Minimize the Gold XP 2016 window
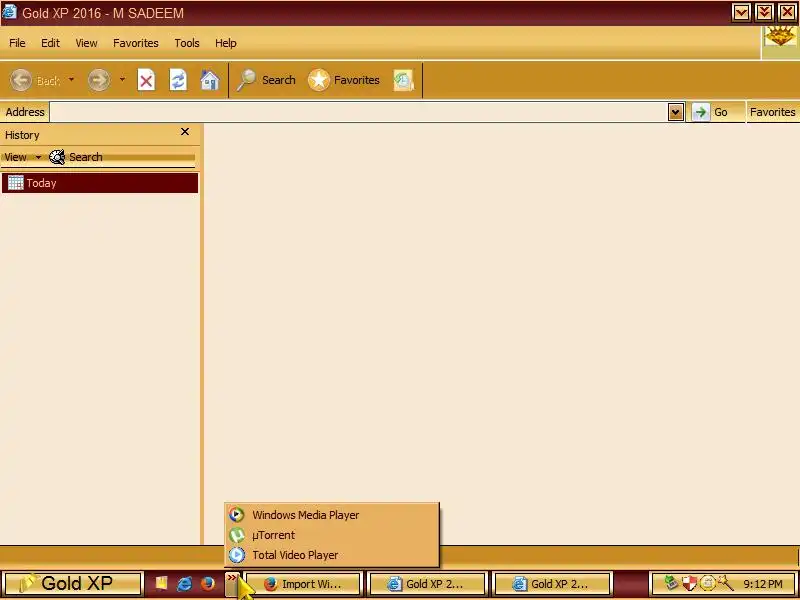The image size is (800, 600). pyautogui.click(x=741, y=12)
